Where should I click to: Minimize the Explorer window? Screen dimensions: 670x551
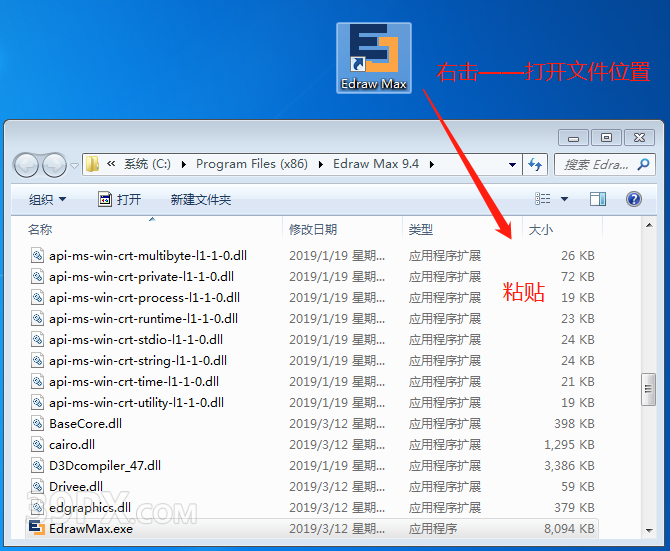(573, 138)
